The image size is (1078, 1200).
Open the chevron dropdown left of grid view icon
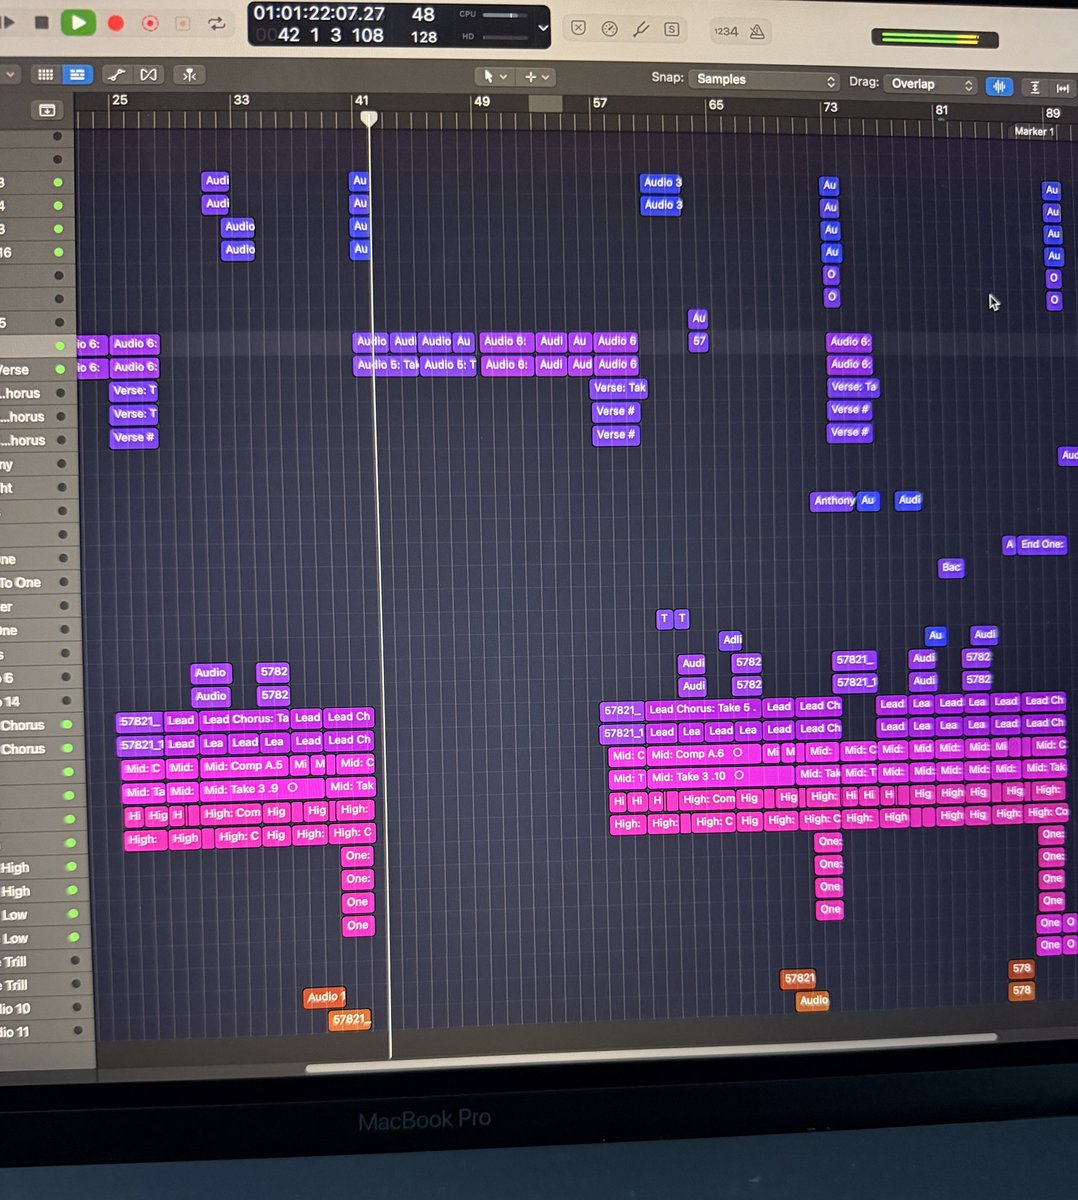(9, 74)
